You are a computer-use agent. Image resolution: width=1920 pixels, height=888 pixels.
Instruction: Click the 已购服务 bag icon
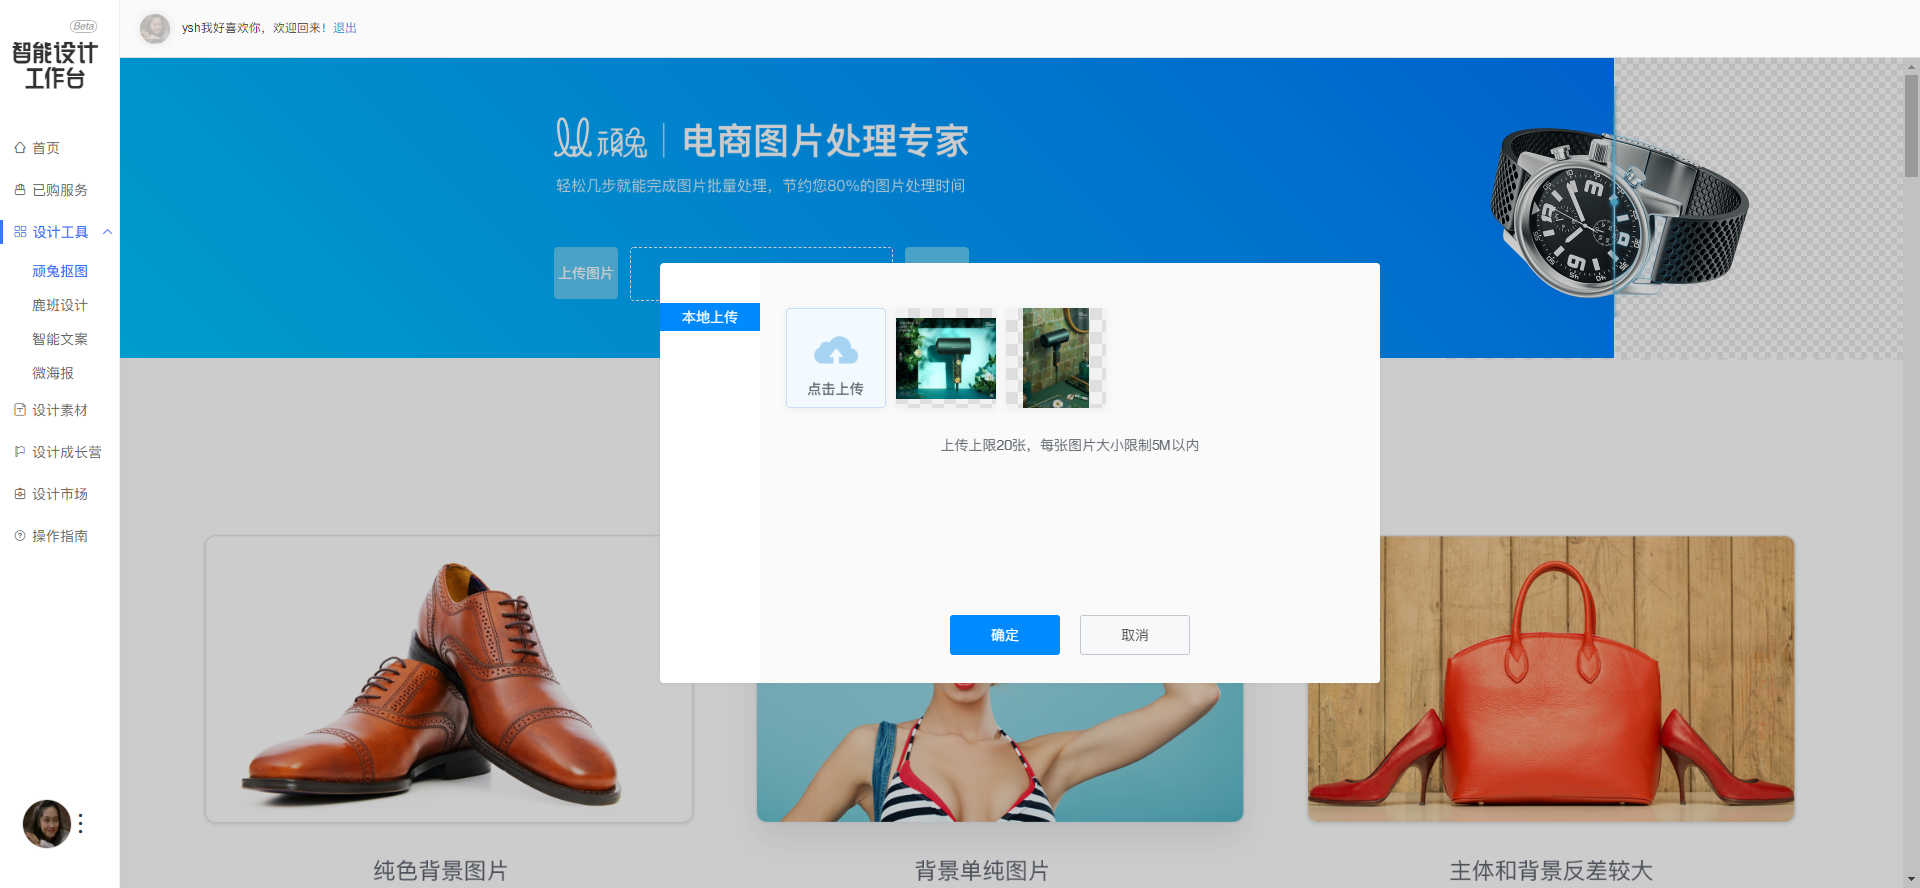(x=20, y=190)
